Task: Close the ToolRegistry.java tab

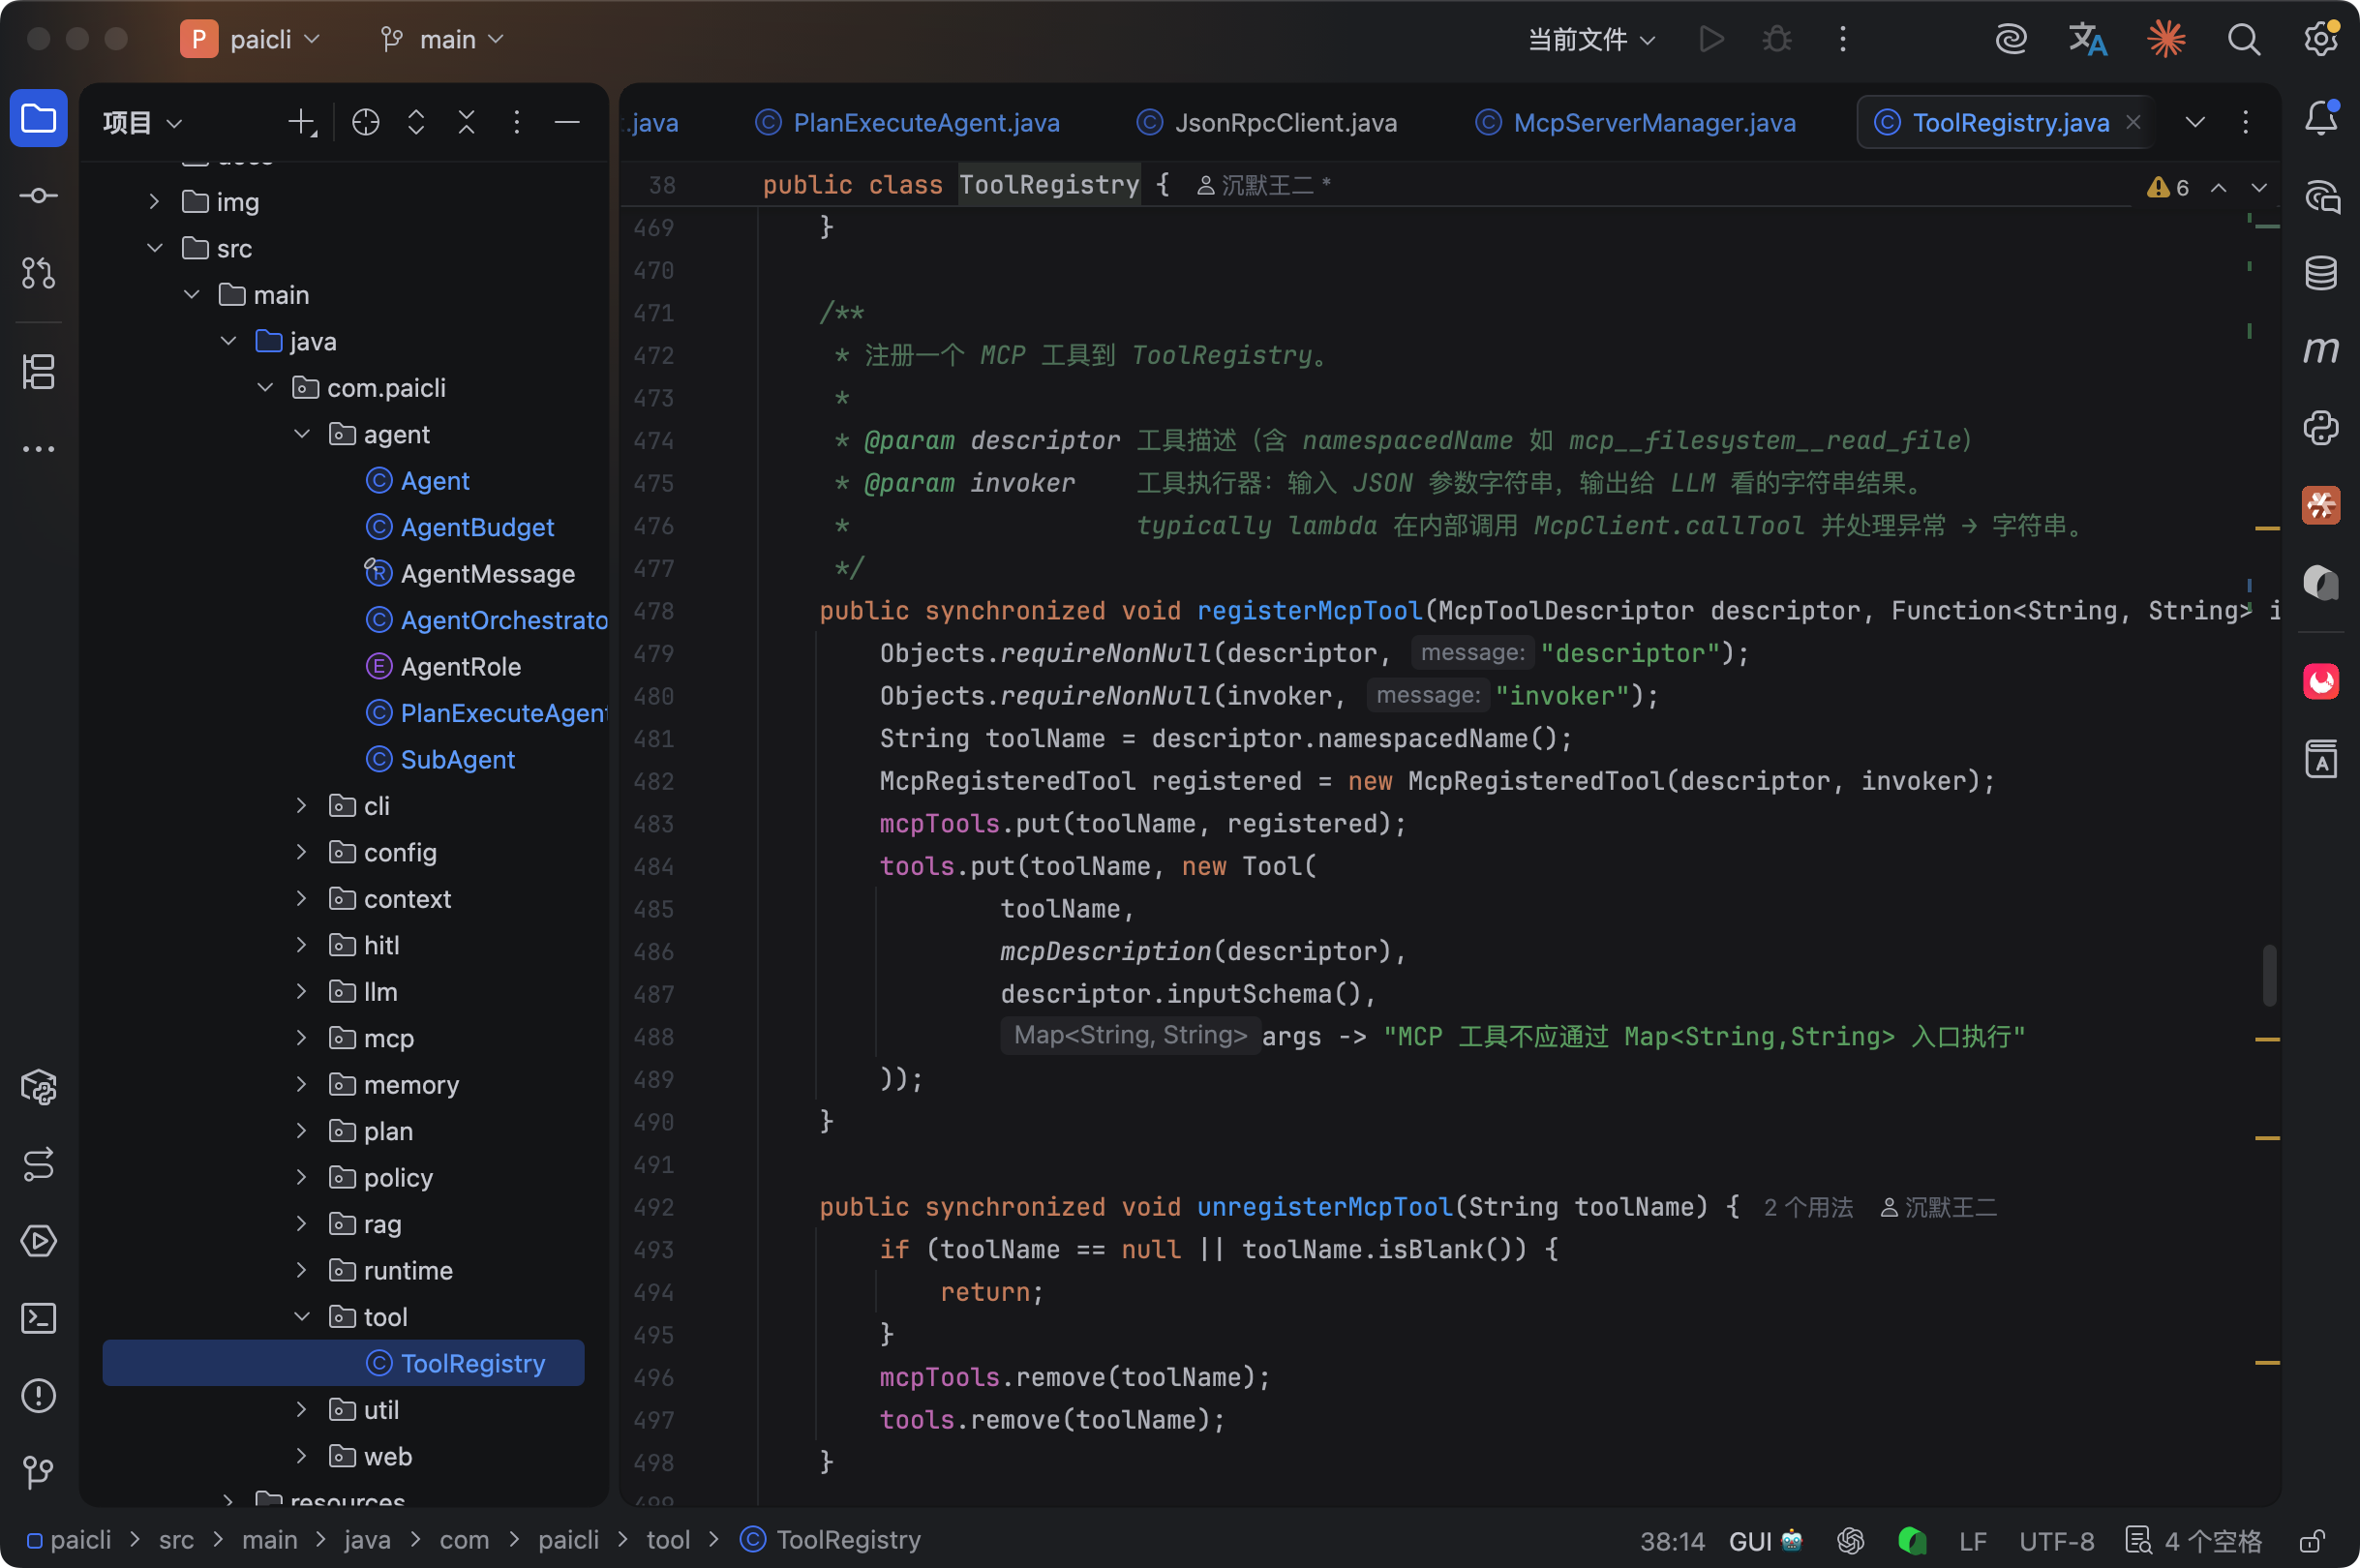Action: tap(2133, 122)
